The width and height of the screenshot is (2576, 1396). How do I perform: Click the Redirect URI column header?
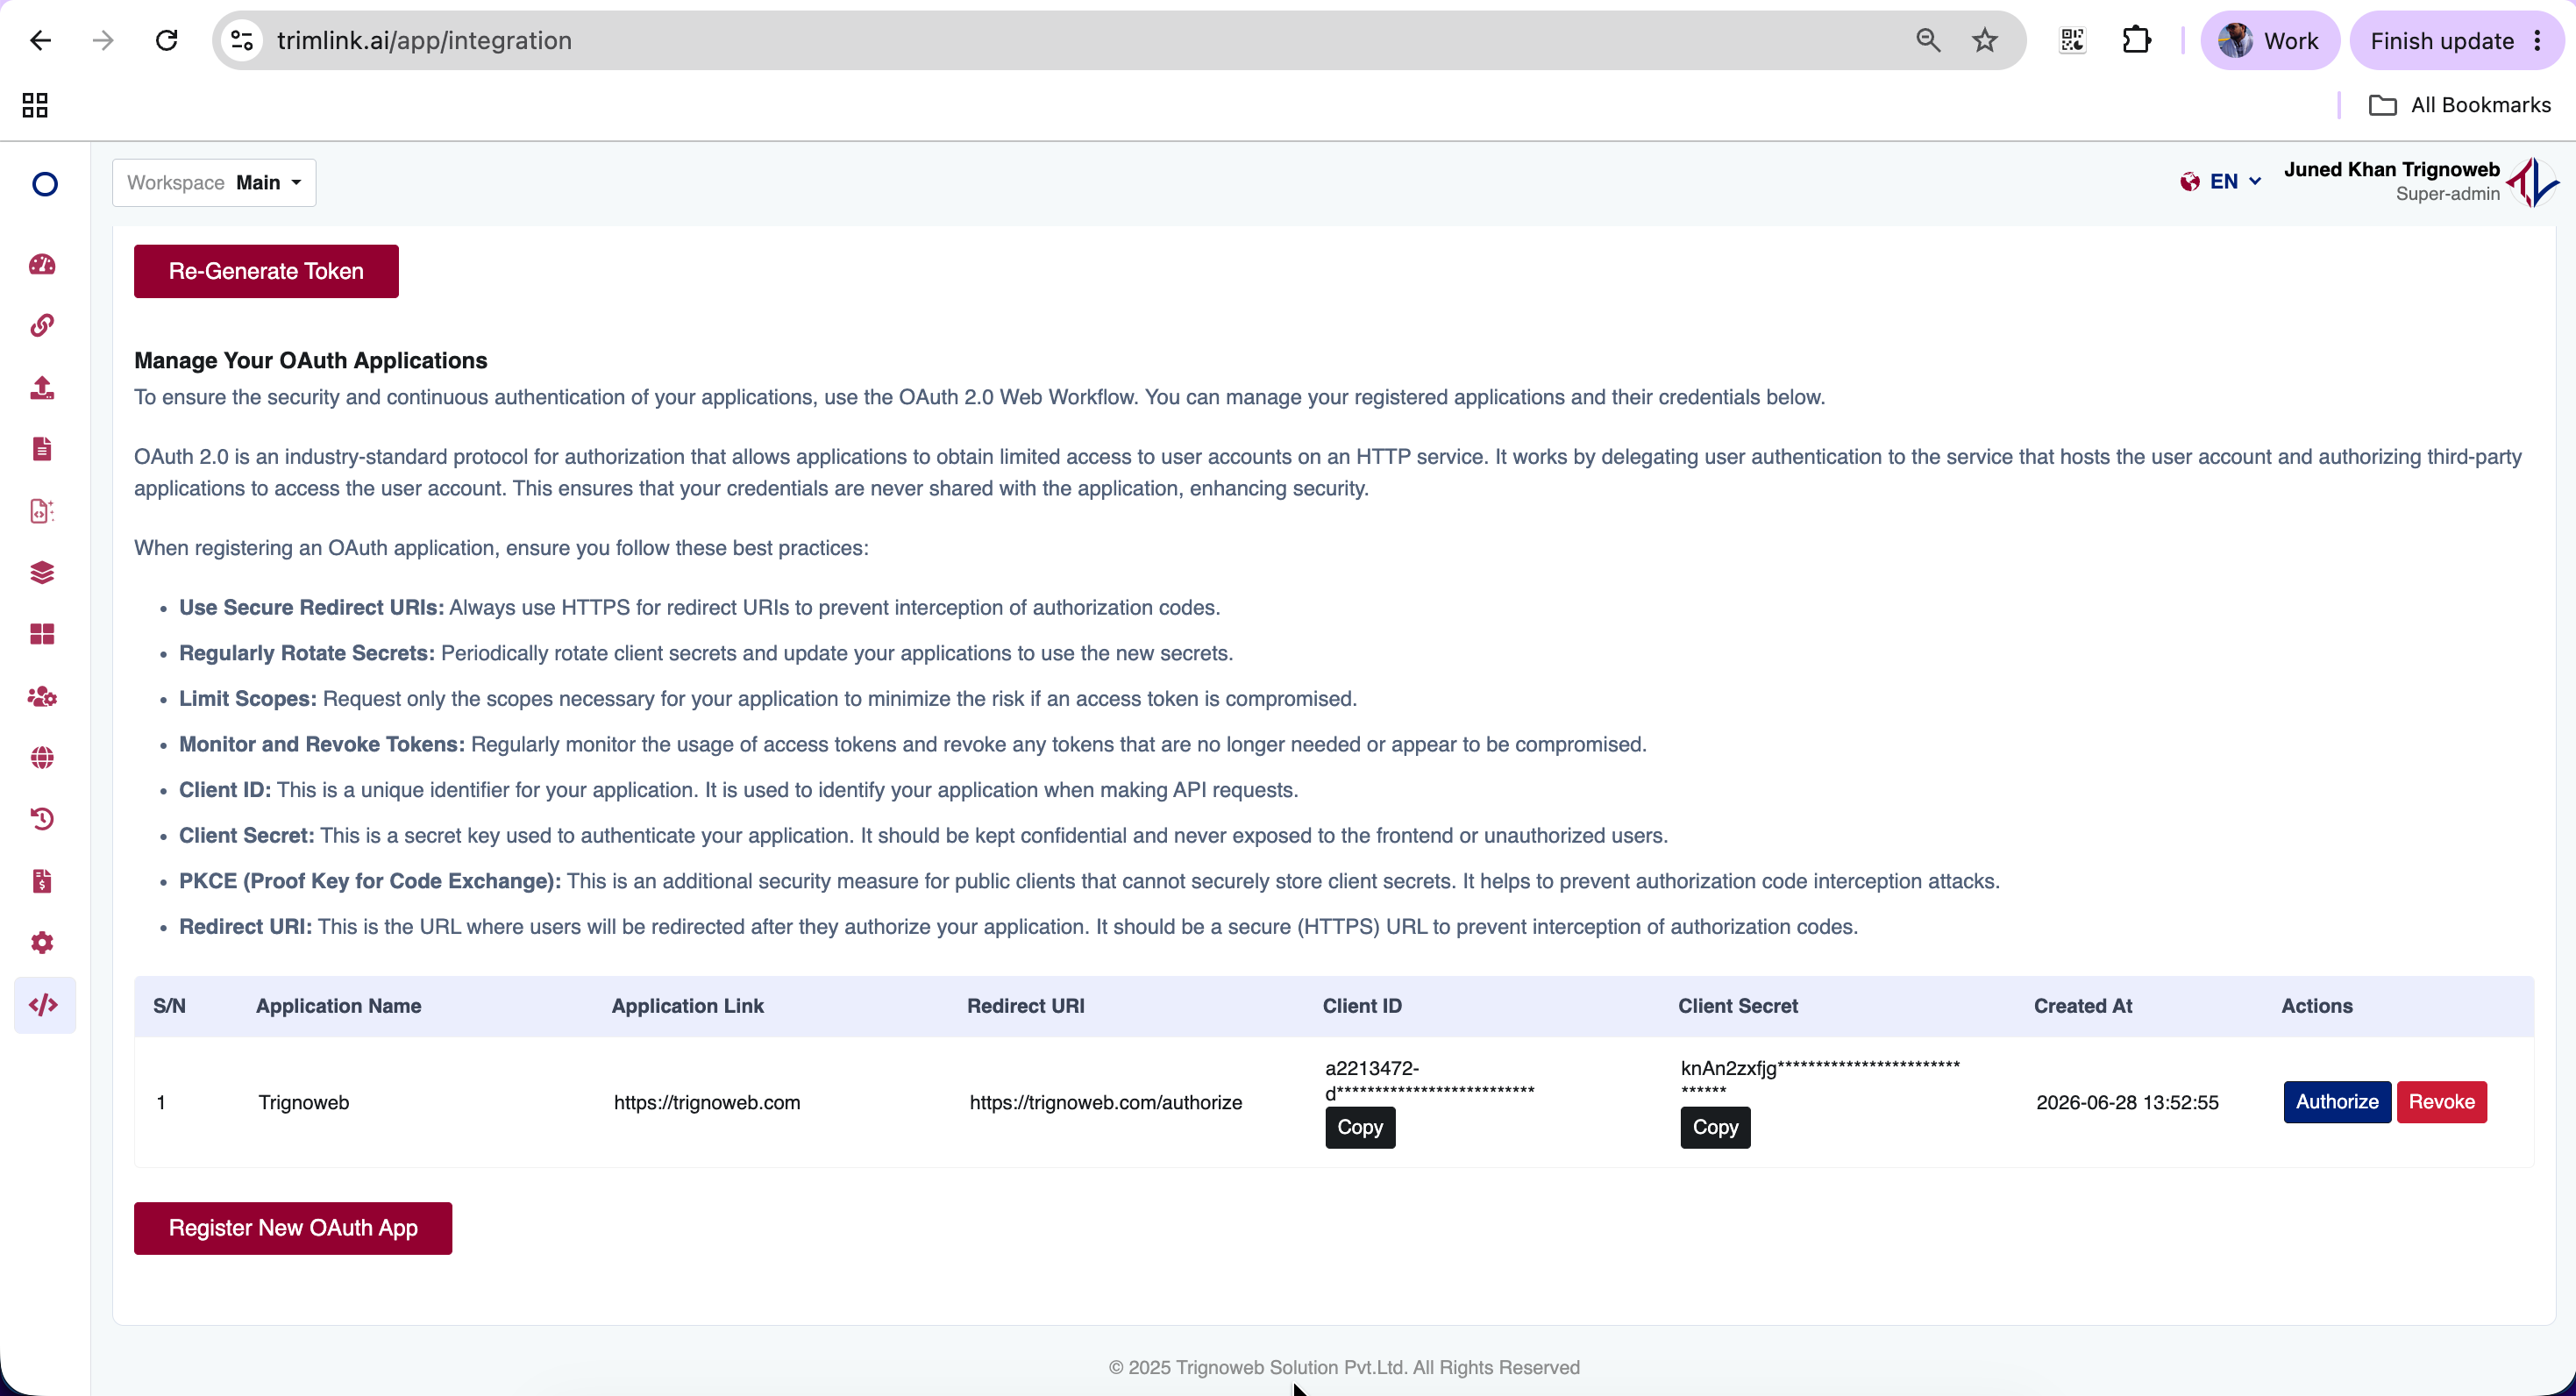coord(1025,1006)
